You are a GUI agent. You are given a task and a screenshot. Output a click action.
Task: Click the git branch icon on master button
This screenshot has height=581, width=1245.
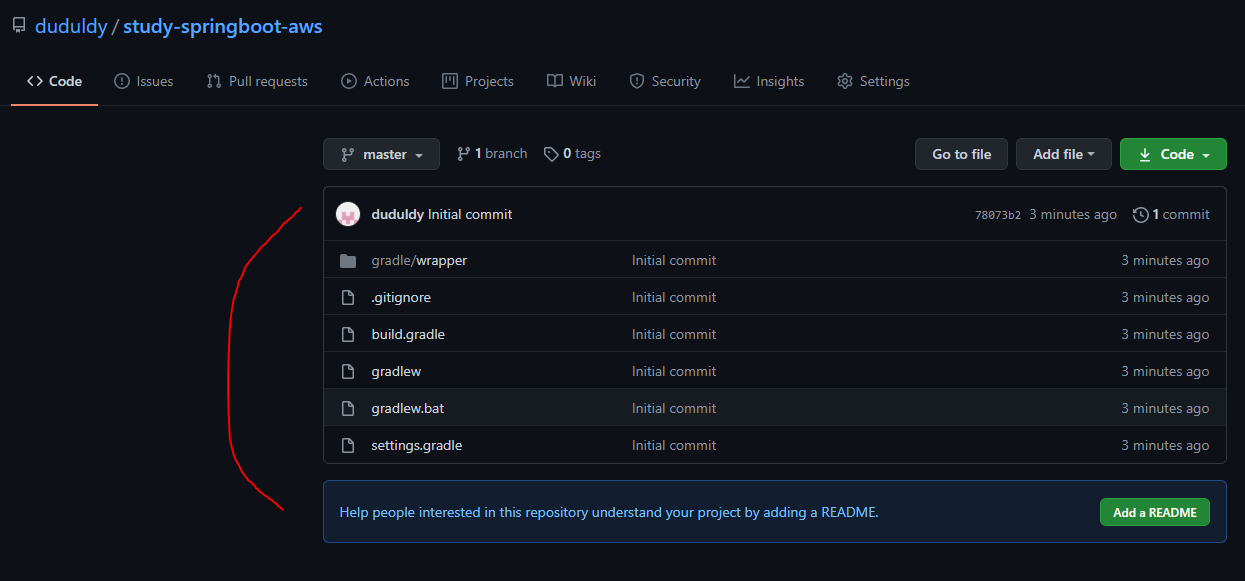(348, 154)
